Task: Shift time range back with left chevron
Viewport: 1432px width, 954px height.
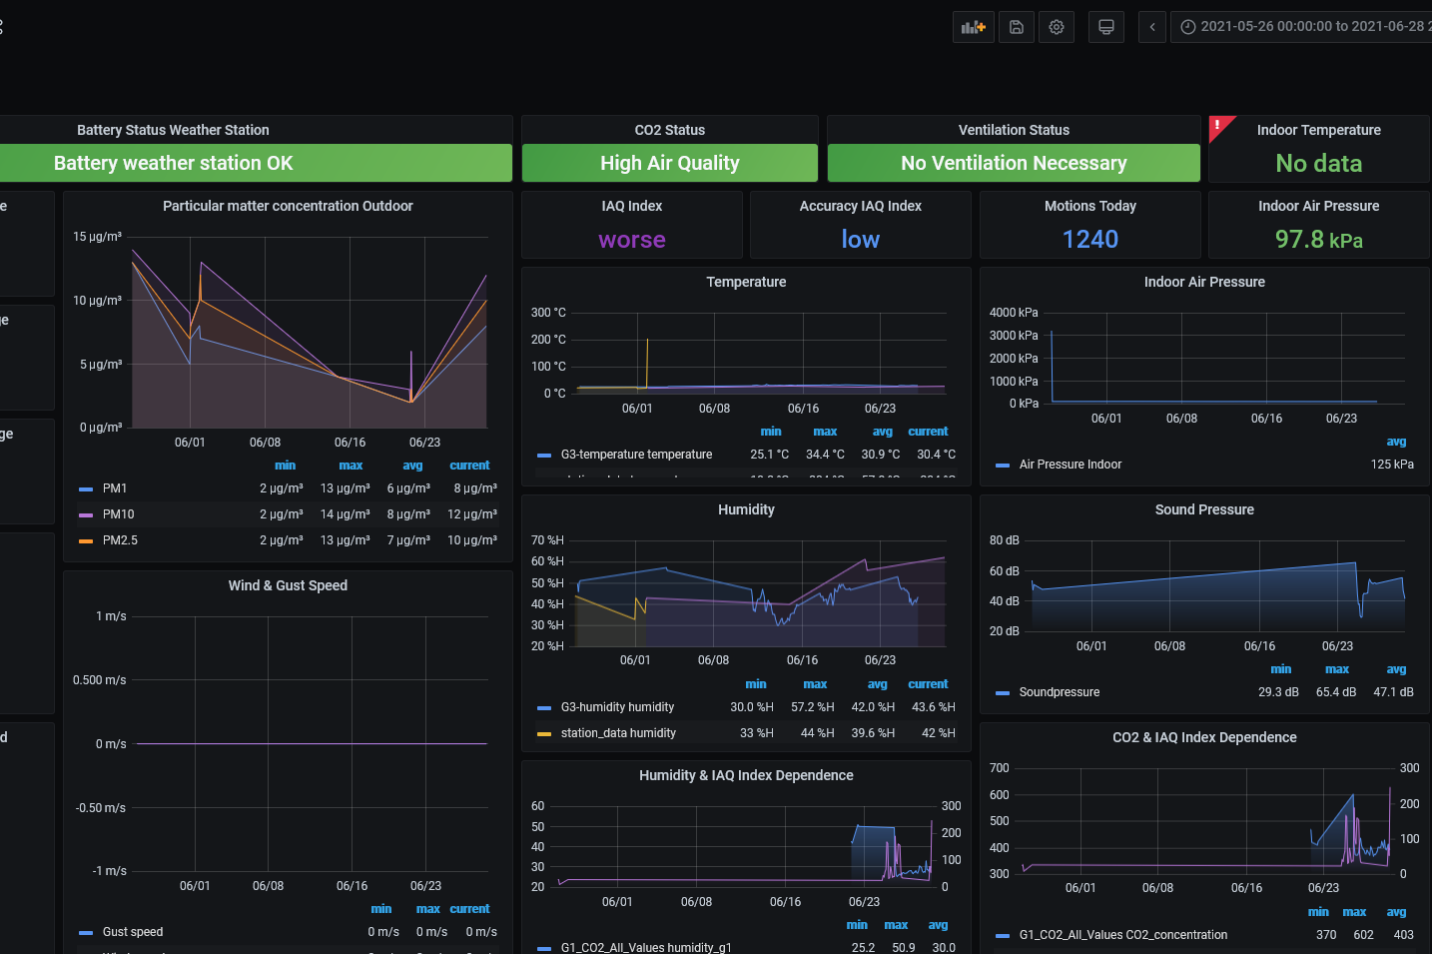Action: click(x=1151, y=26)
